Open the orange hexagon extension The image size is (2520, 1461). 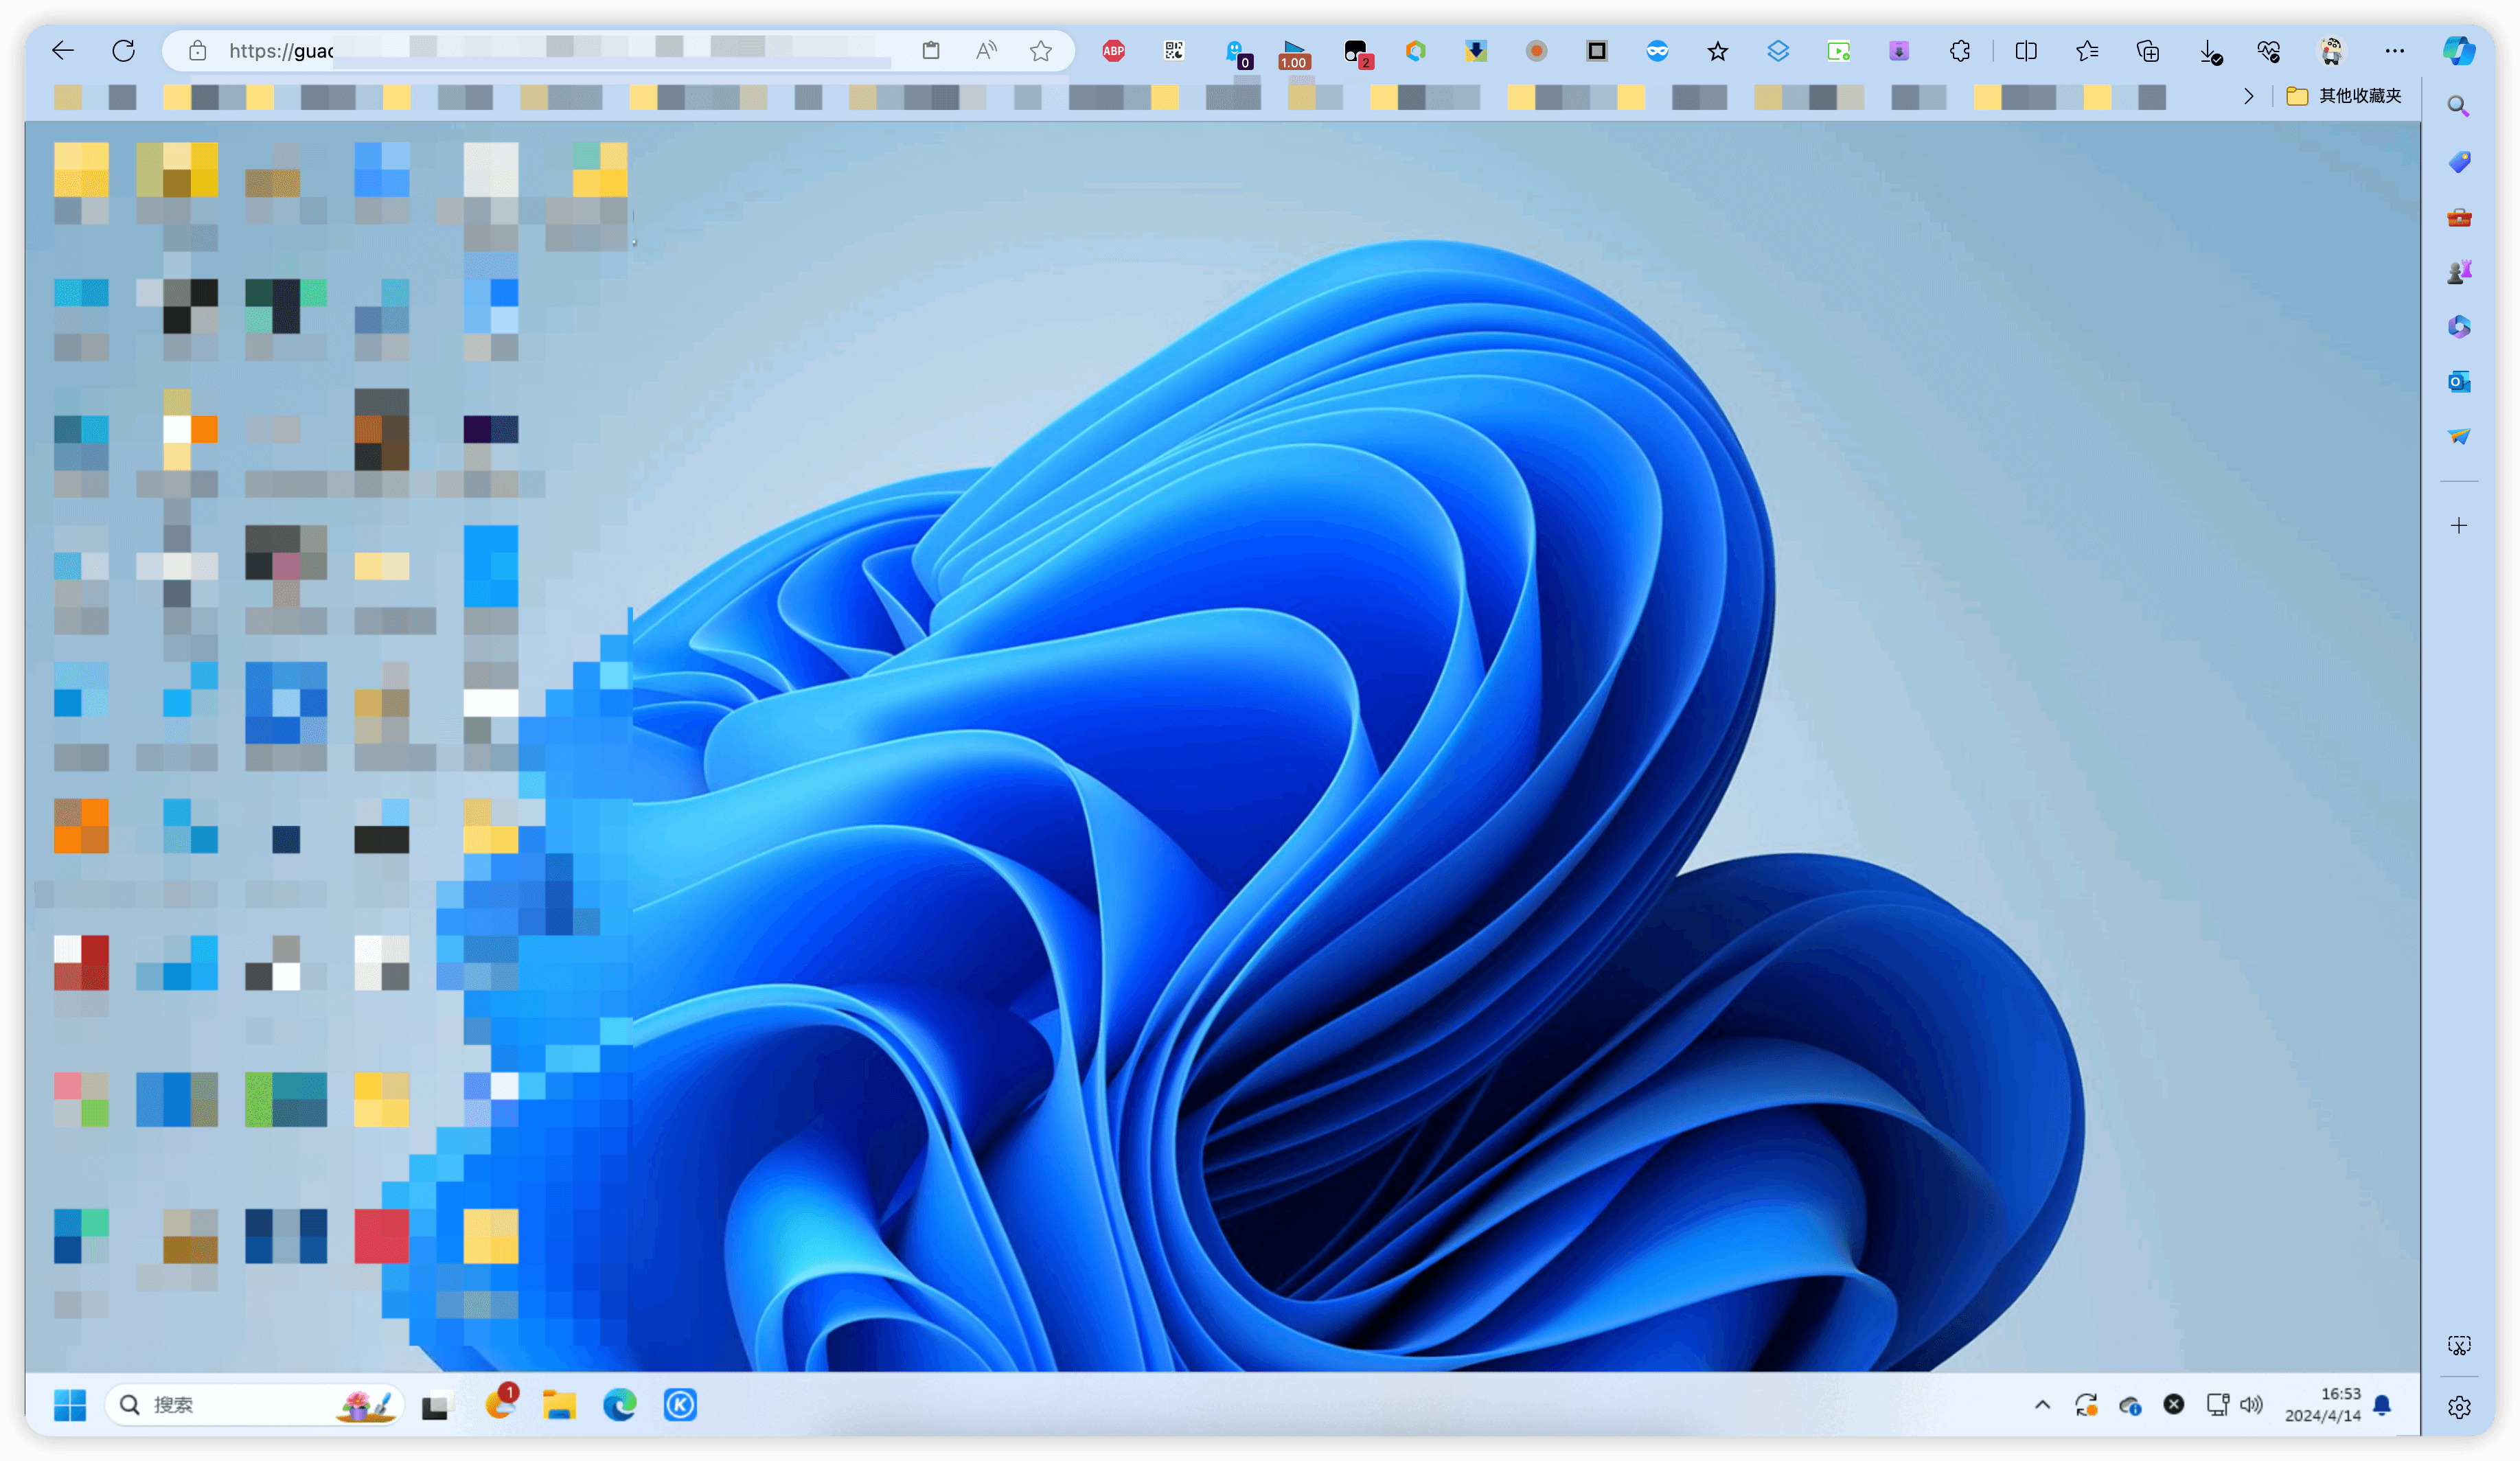1415,50
